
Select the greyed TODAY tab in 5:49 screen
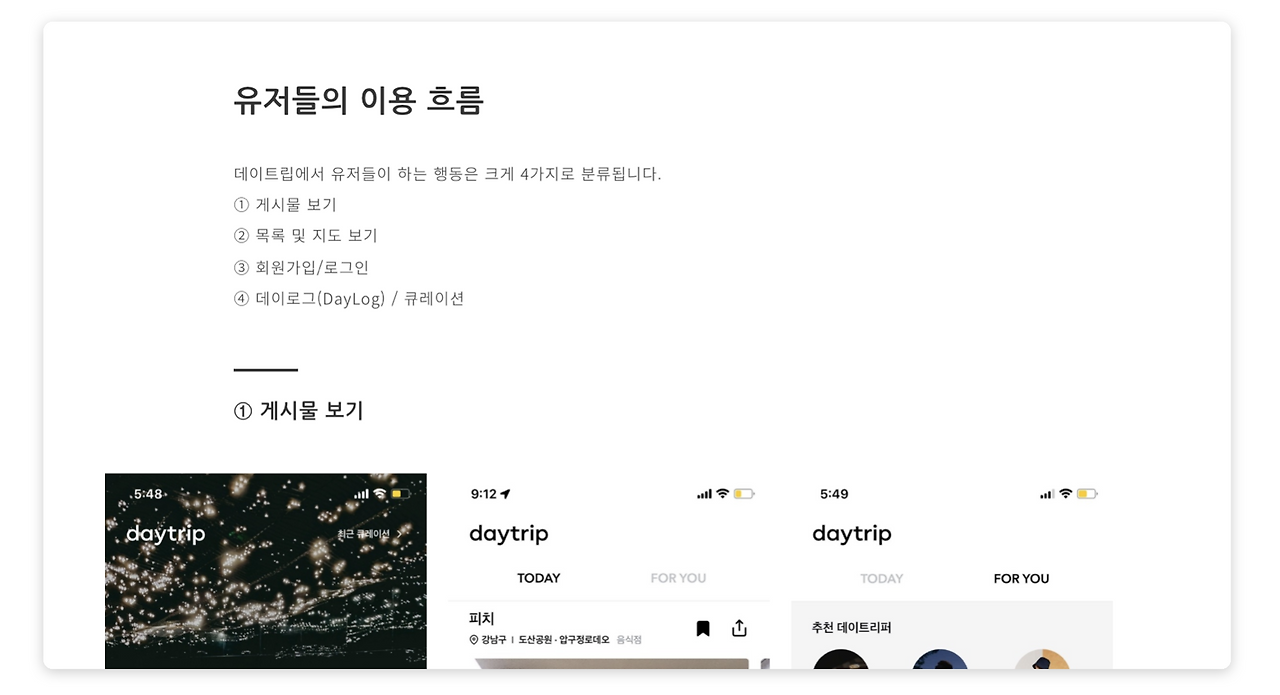pyautogui.click(x=881, y=578)
